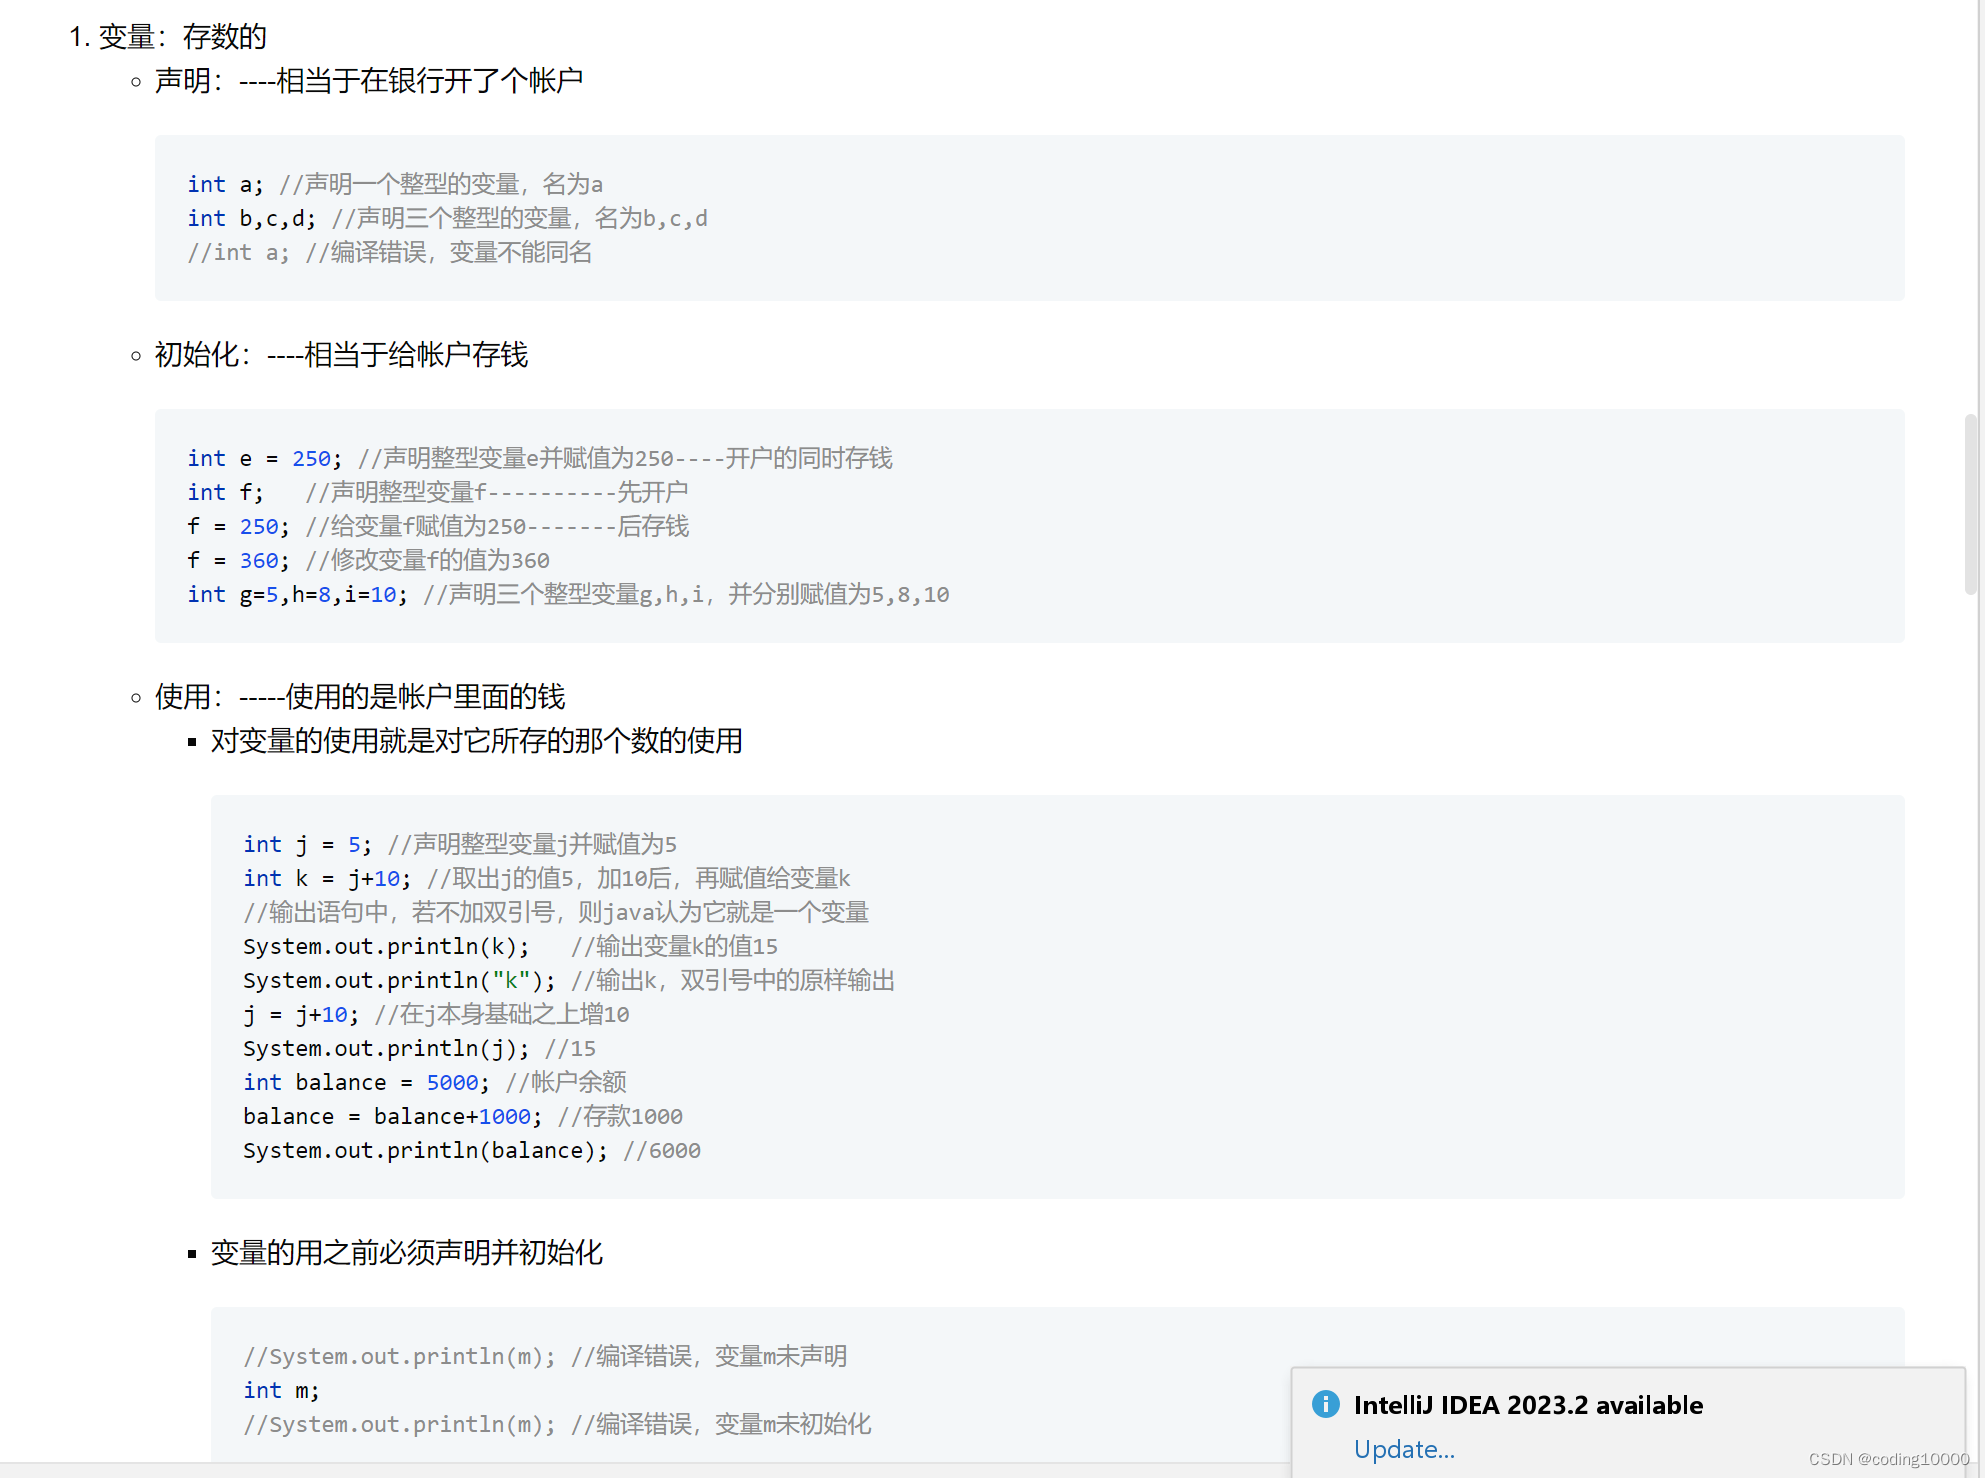The width and height of the screenshot is (1985, 1478).
Task: Click the code line 'int e = 250;'
Action: 265,458
